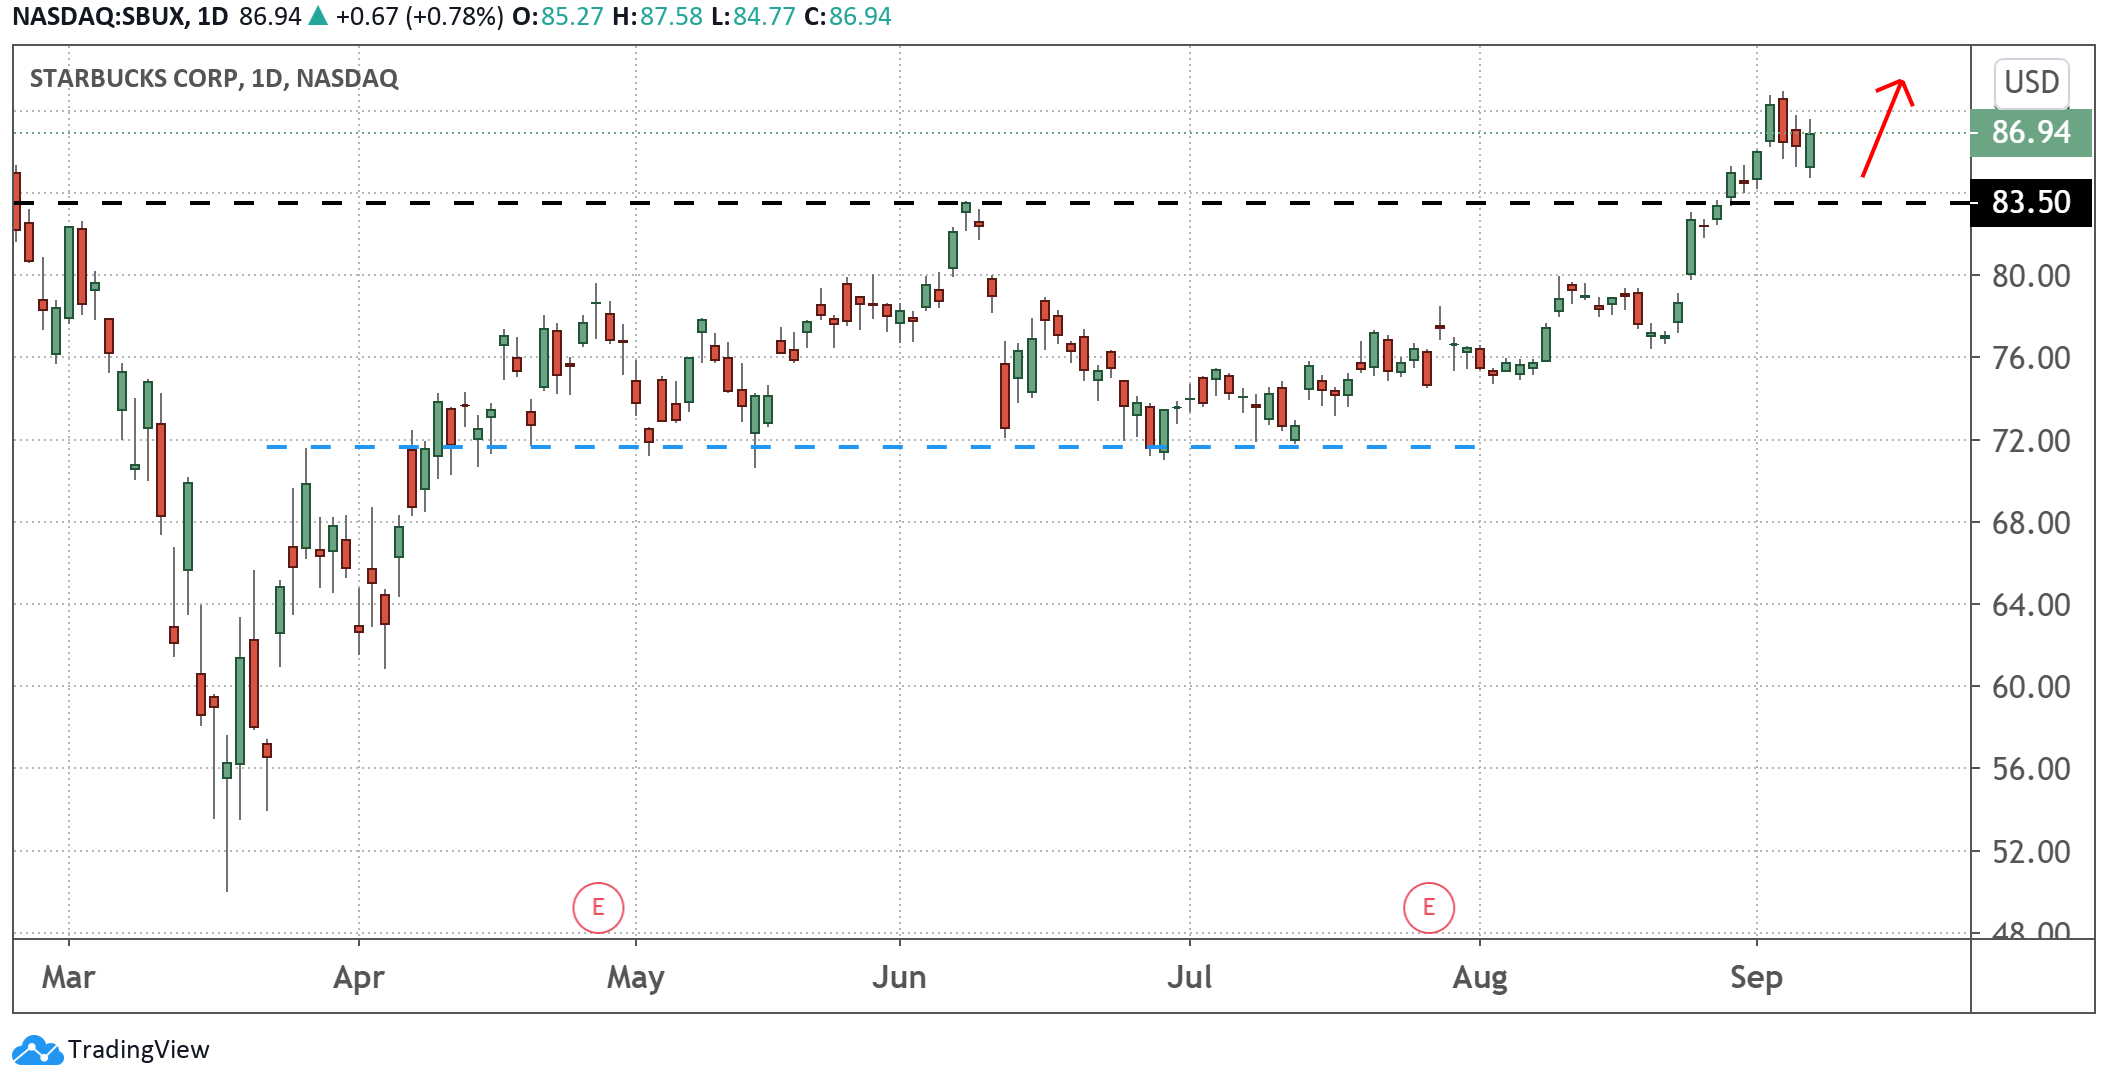Click the earnings marker near Aug
Image resolution: width=2108 pixels, height=1086 pixels.
pos(1428,907)
